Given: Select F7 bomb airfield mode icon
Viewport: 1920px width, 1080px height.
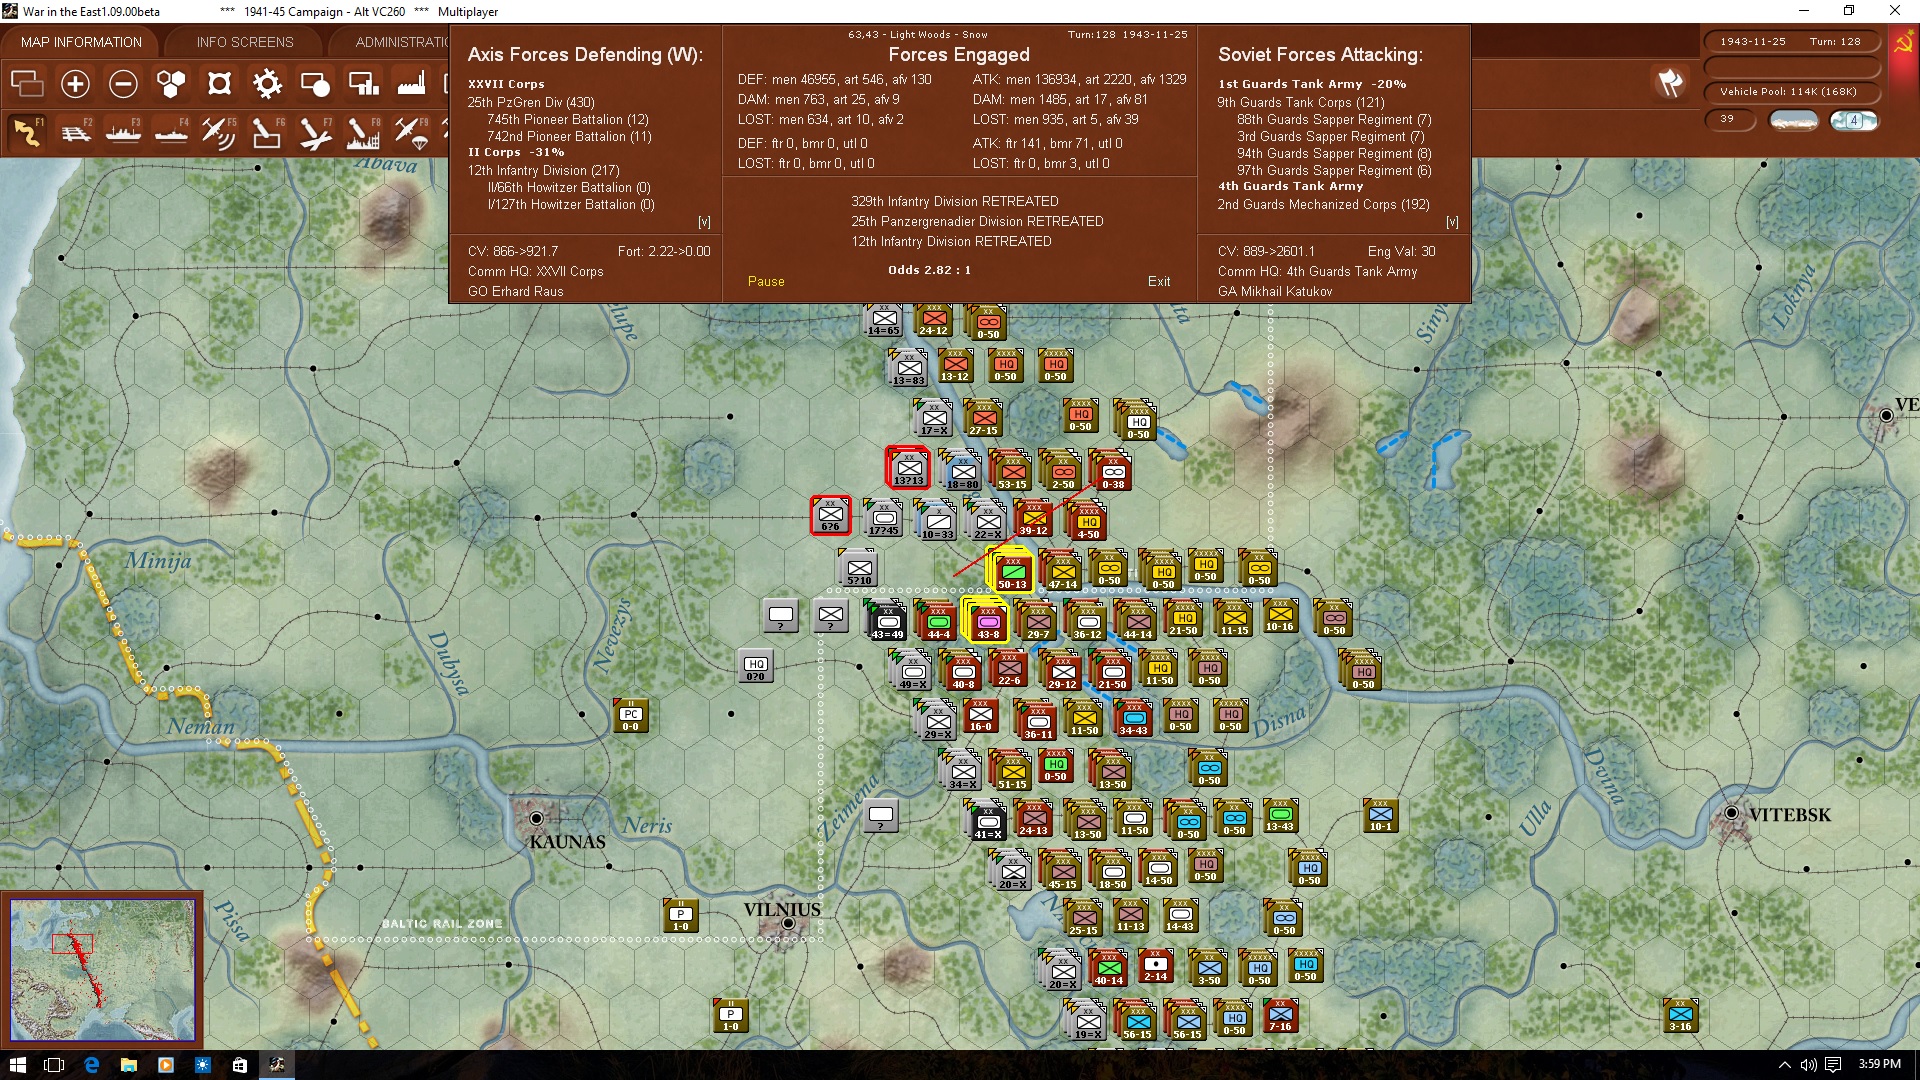Looking at the screenshot, I should 314,132.
